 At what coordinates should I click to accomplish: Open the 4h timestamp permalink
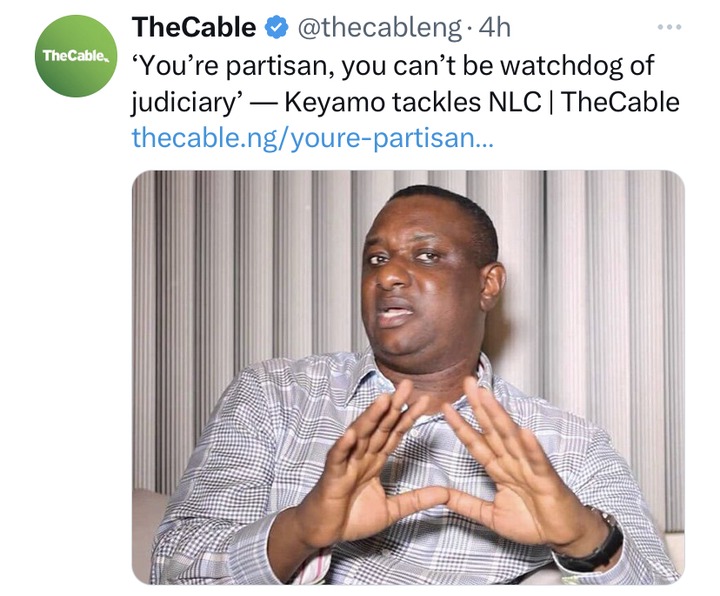(x=494, y=28)
